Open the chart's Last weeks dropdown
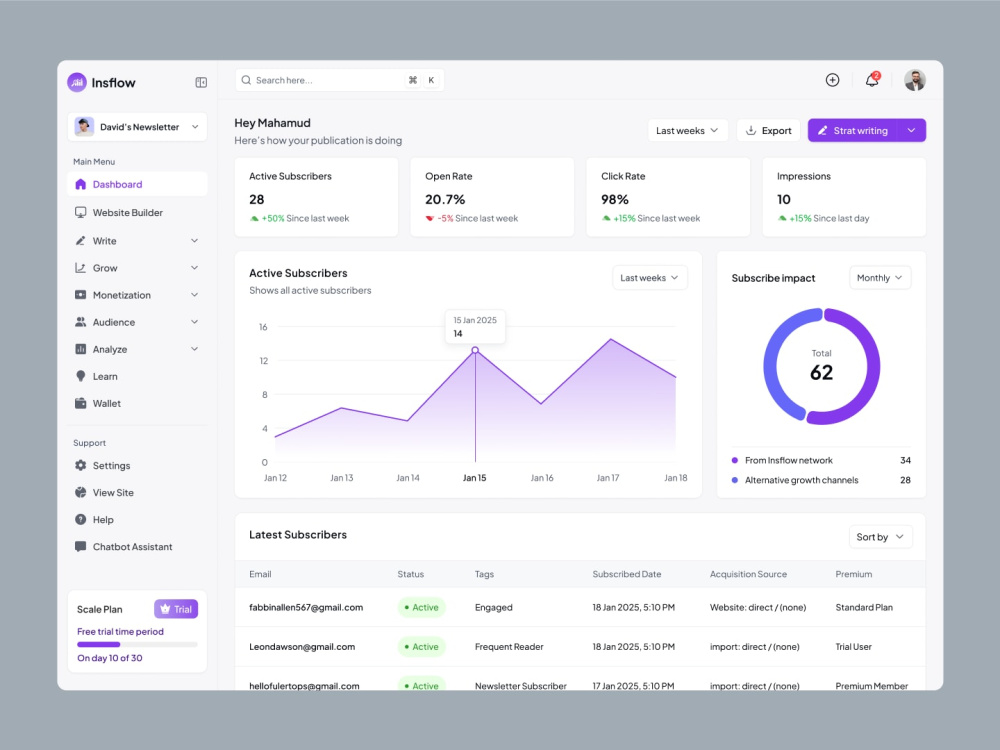 point(650,278)
